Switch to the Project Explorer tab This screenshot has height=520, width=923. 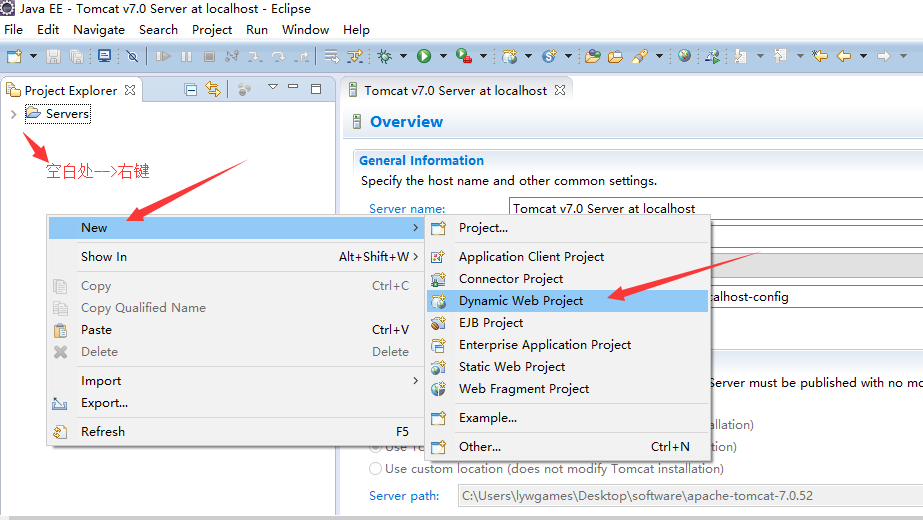point(71,91)
